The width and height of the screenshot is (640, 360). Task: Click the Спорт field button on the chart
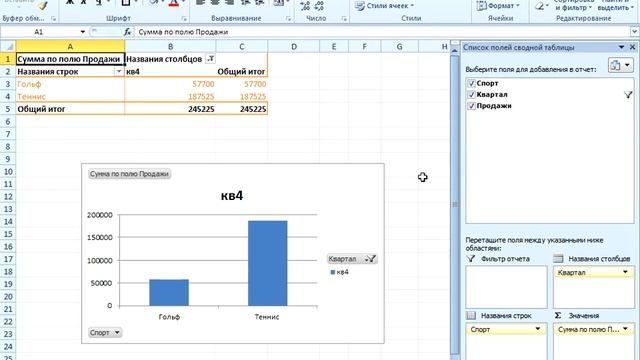105,333
